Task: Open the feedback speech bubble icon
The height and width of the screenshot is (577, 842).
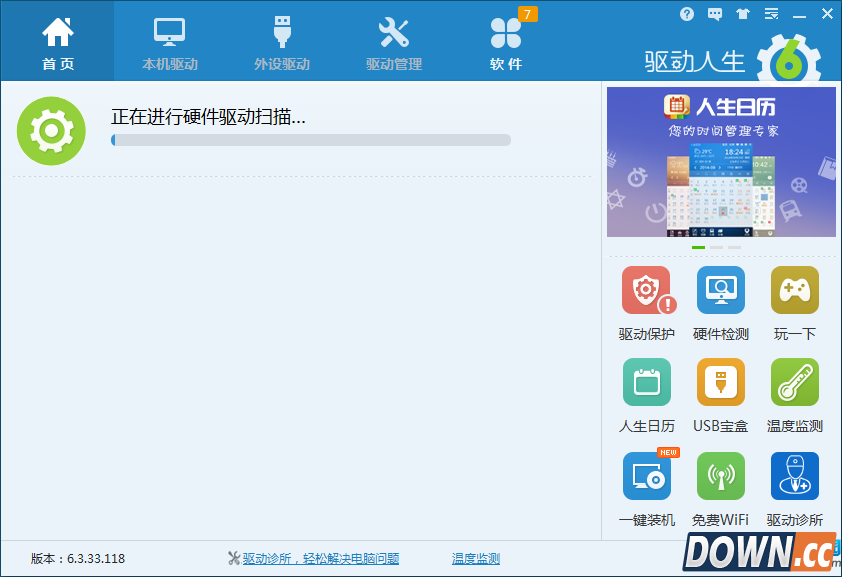Action: pyautogui.click(x=715, y=14)
